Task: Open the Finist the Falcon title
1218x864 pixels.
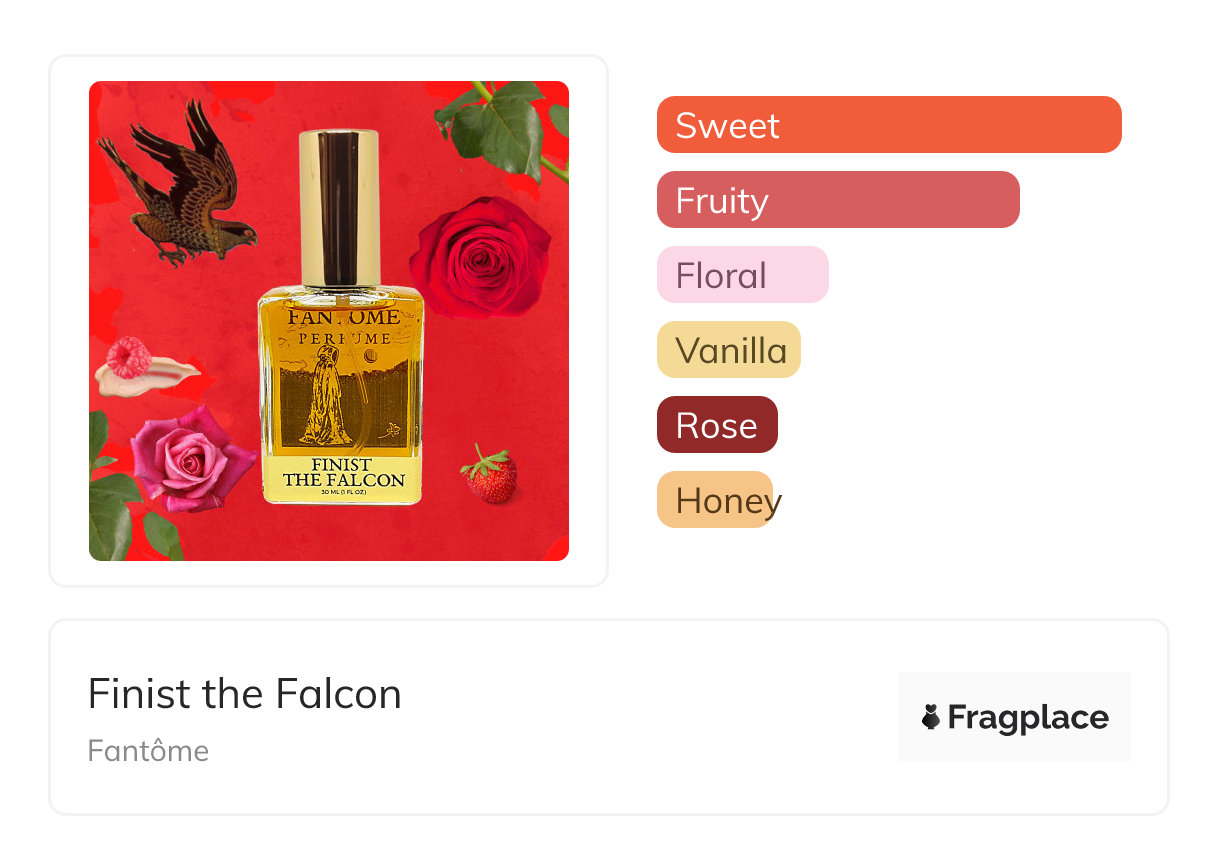Action: (x=245, y=694)
